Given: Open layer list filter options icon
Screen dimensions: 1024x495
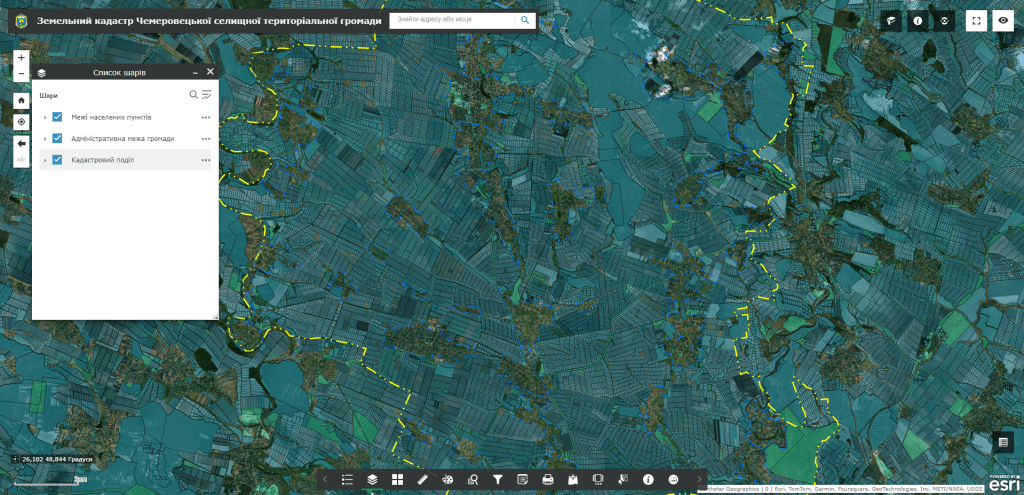Looking at the screenshot, I should tap(206, 95).
